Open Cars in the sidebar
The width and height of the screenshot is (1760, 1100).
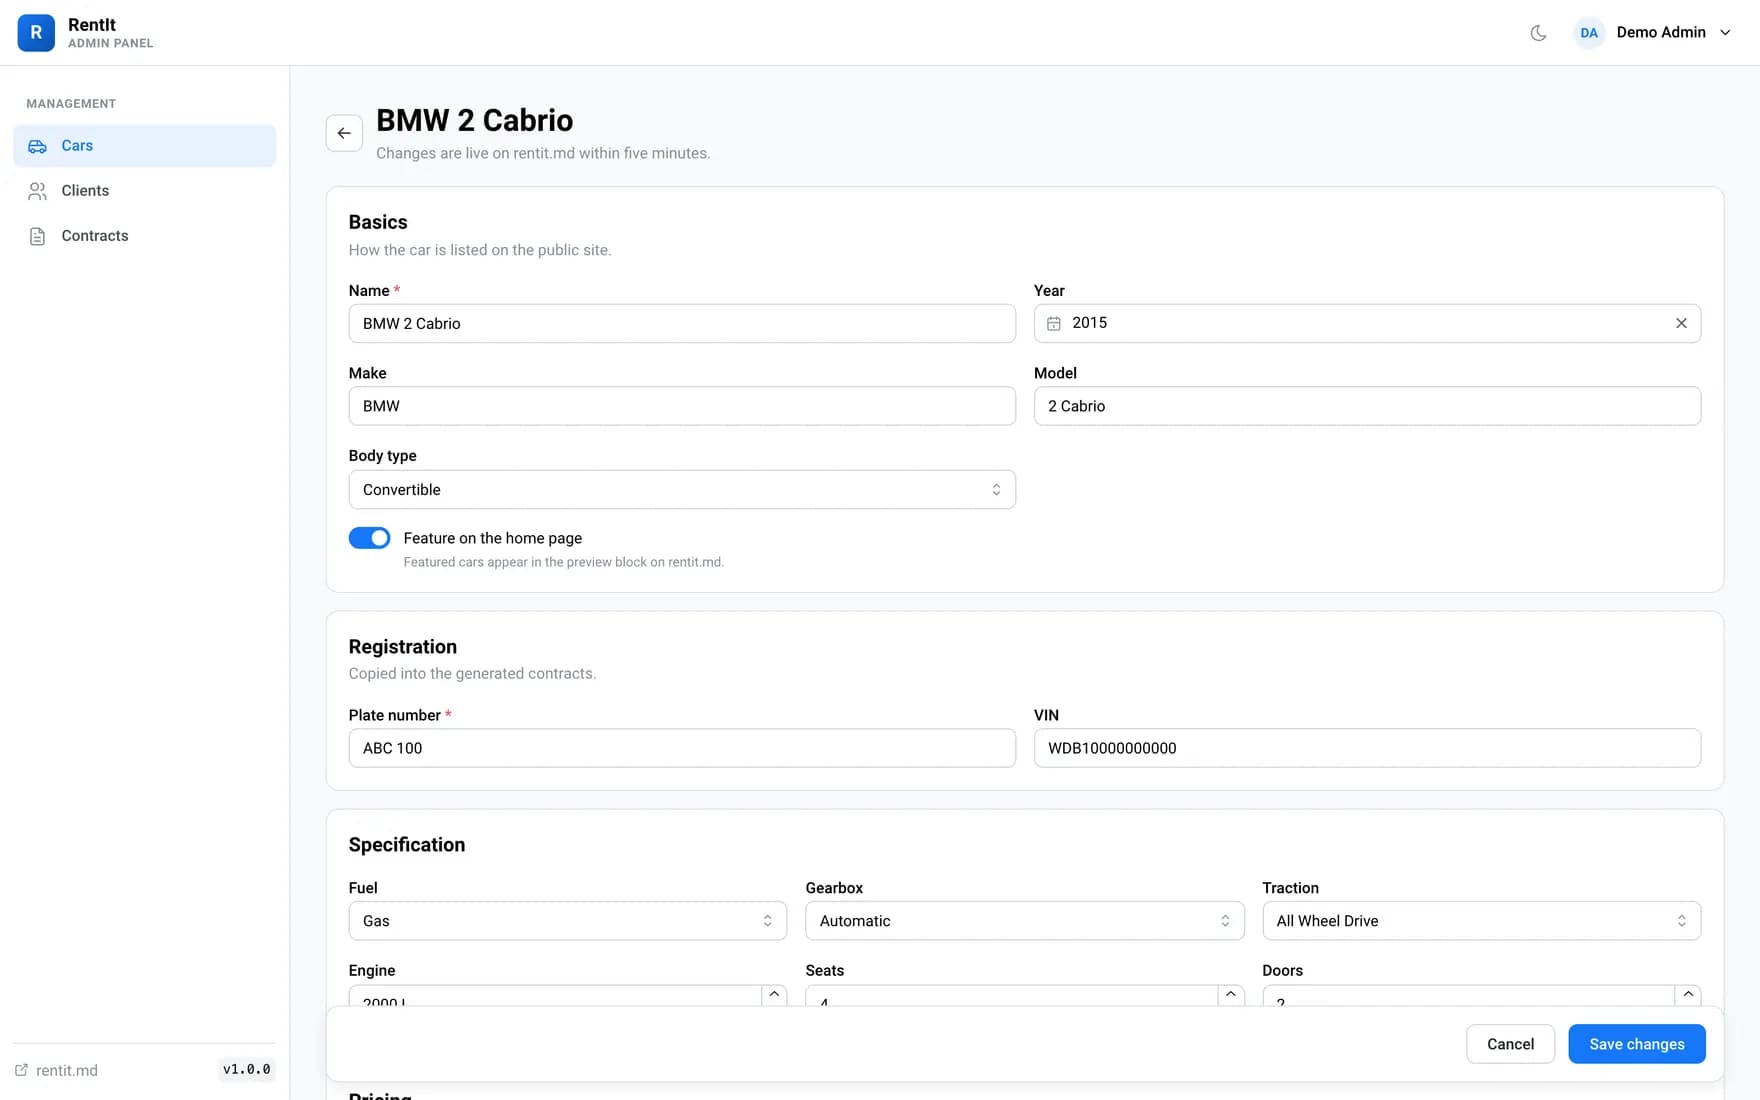(145, 146)
